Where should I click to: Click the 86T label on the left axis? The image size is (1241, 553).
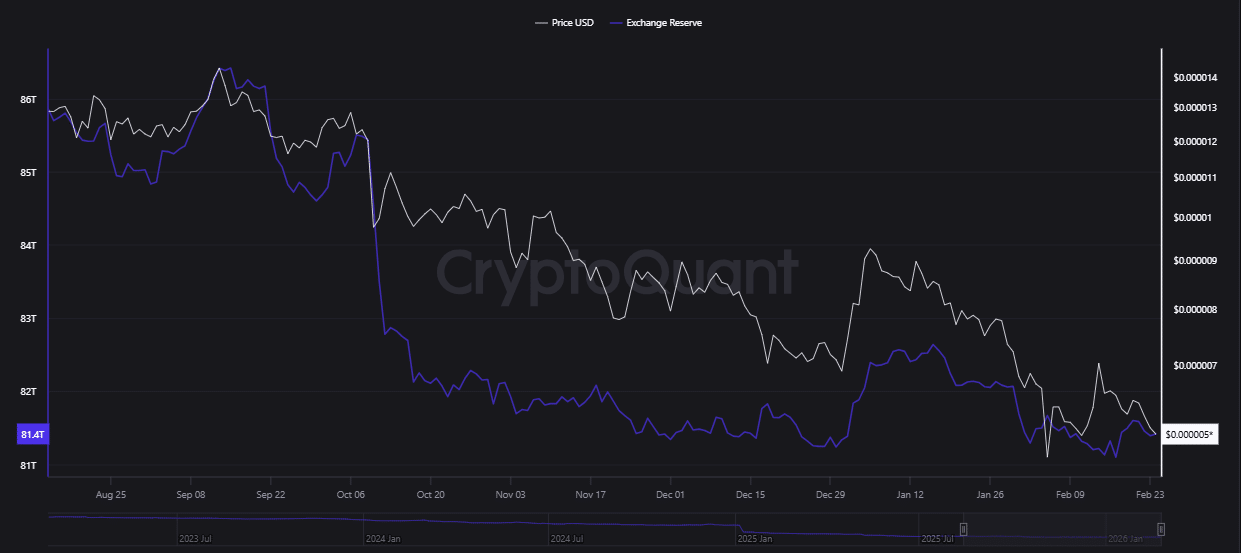[28, 99]
